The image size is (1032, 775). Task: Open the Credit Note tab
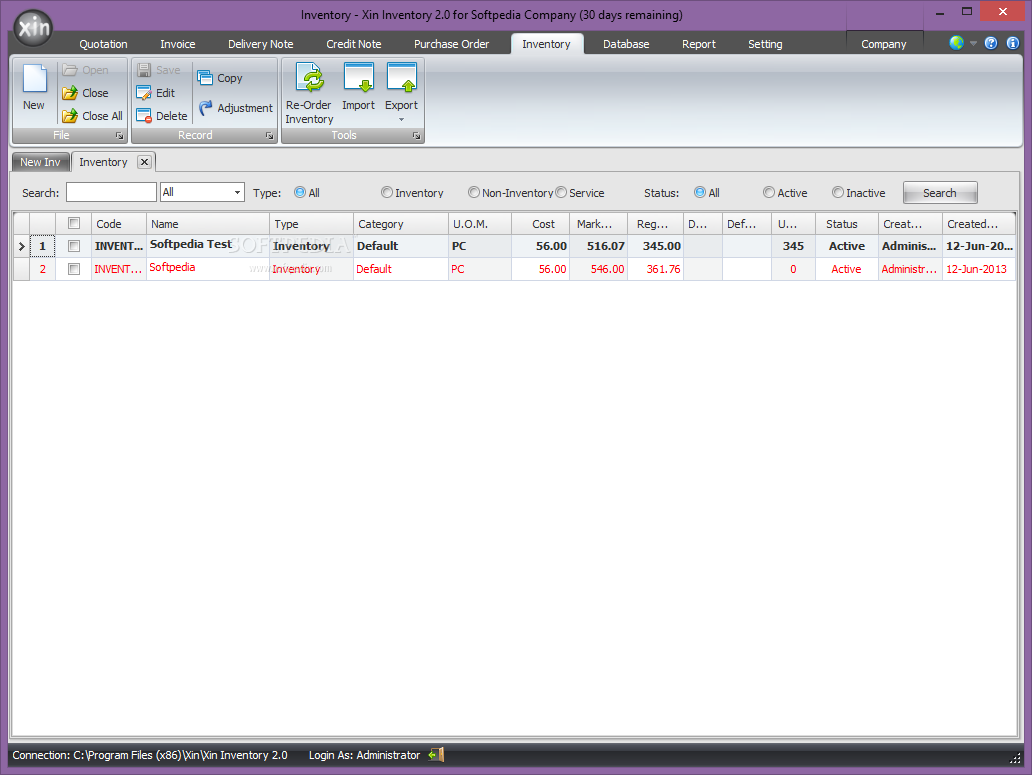(353, 44)
